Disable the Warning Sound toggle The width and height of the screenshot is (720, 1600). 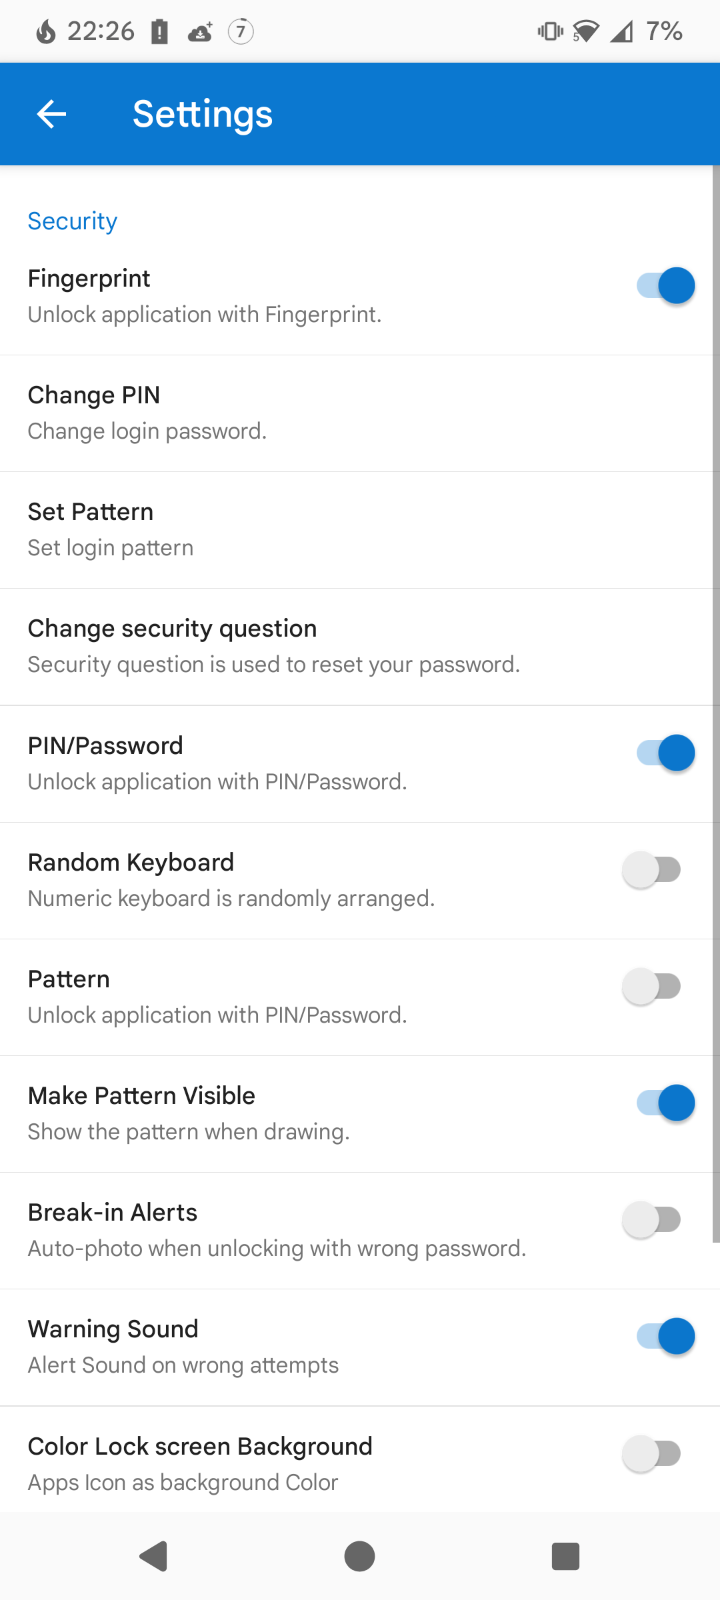click(665, 1337)
